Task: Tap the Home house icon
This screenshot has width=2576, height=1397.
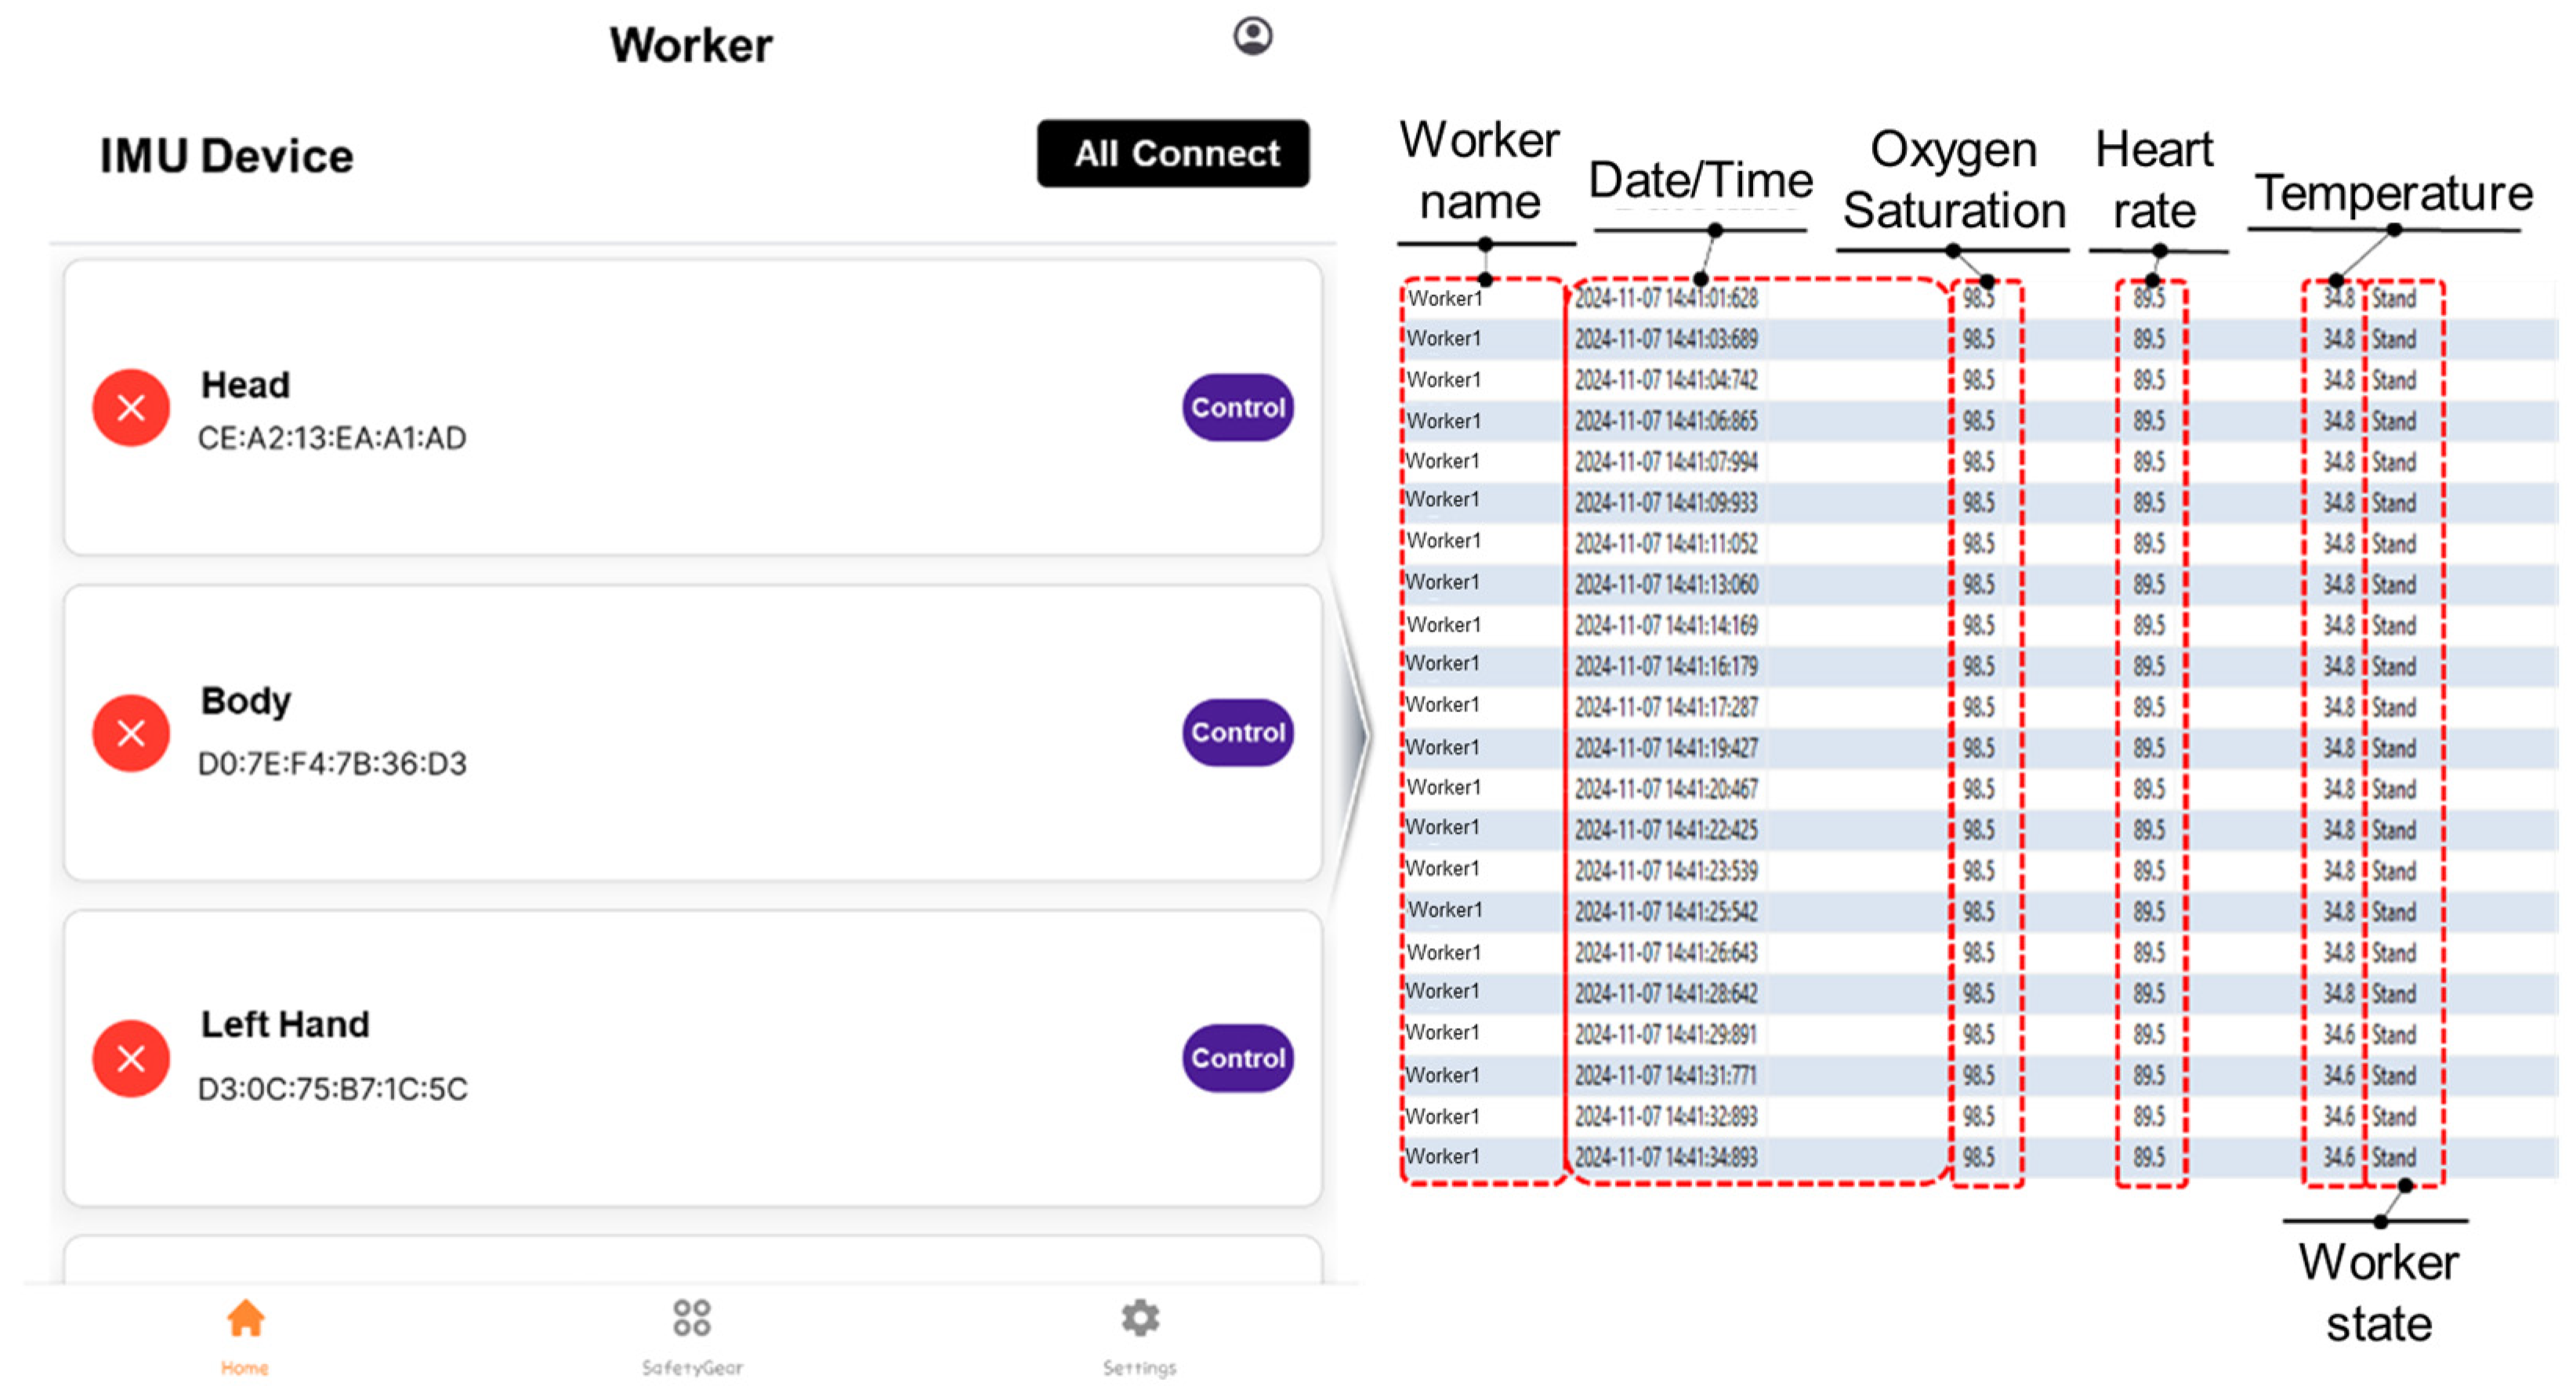Action: pyautogui.click(x=245, y=1318)
